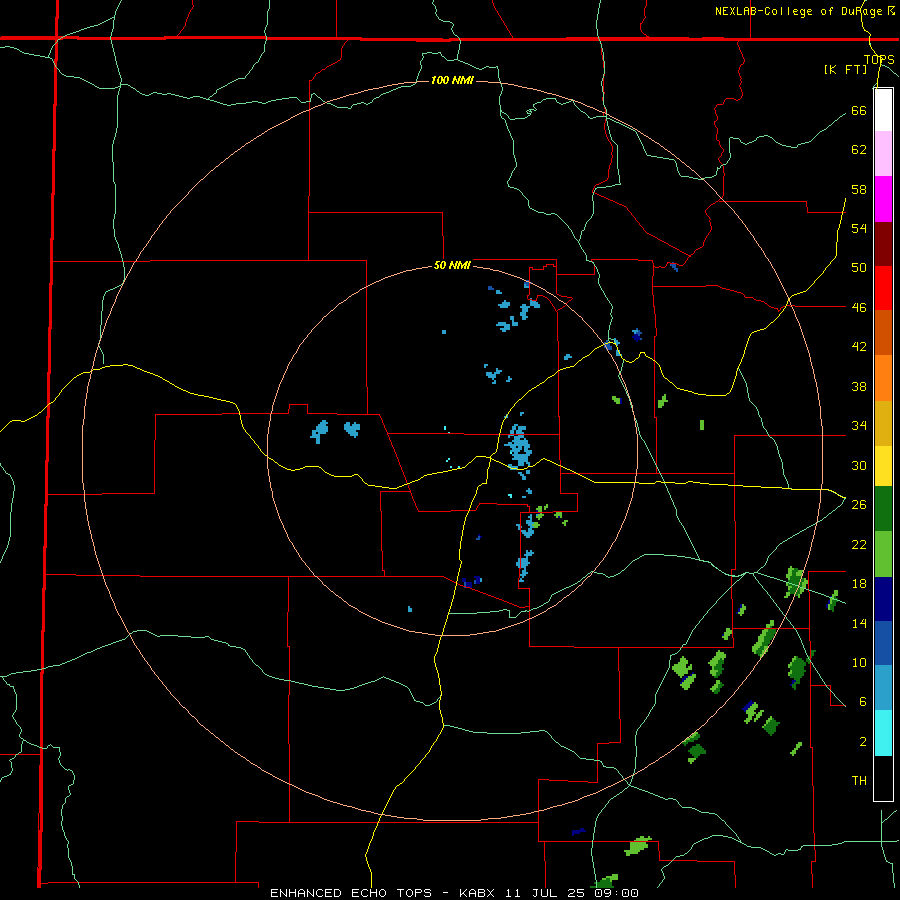Click the 50 NMI range ring label
Viewport: 900px width, 900px height.
click(452, 265)
